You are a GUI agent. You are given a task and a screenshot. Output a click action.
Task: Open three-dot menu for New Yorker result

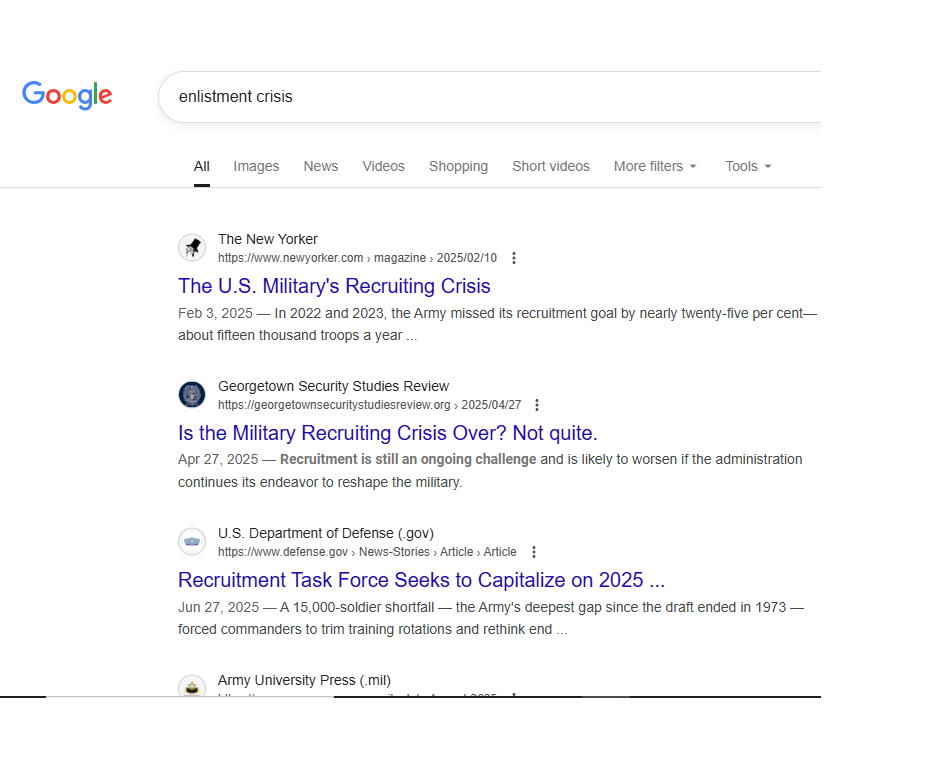(514, 258)
